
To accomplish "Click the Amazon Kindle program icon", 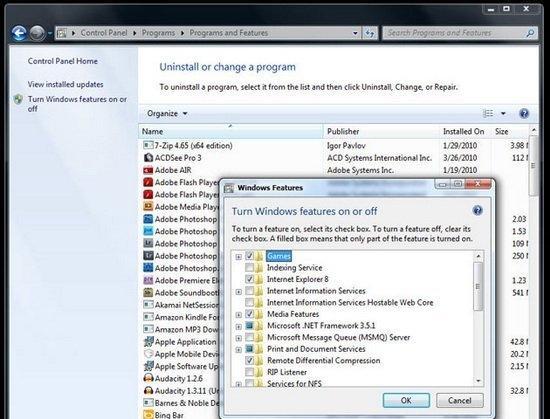I will (x=148, y=317).
